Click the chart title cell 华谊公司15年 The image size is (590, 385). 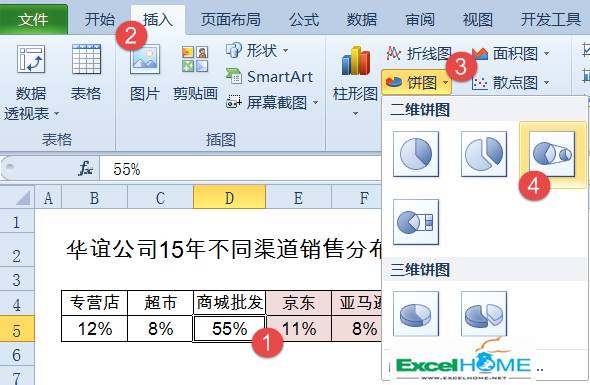click(x=224, y=249)
